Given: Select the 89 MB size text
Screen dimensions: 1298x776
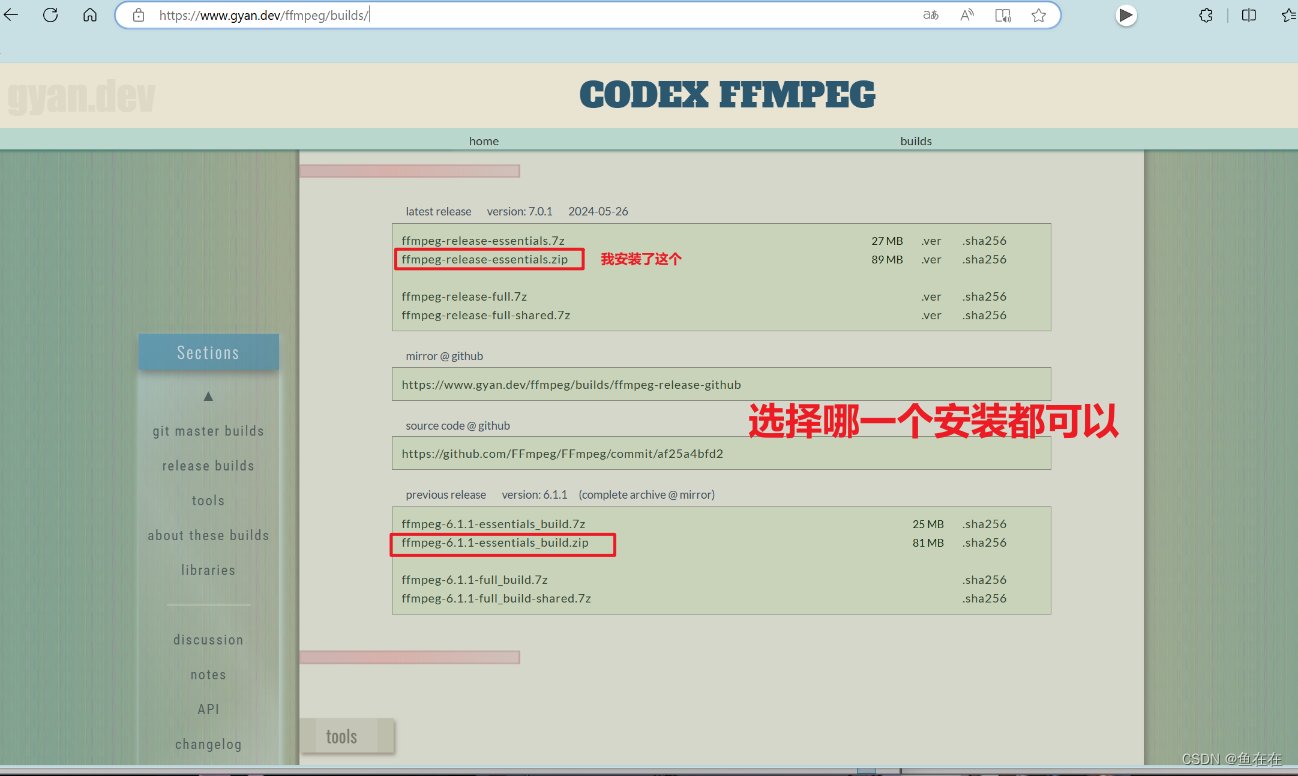Looking at the screenshot, I should [x=887, y=259].
